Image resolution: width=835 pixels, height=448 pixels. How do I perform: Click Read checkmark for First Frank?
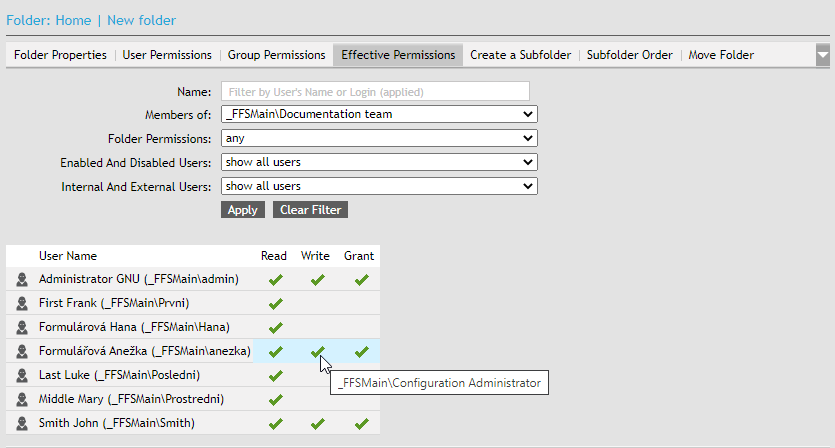coord(276,304)
